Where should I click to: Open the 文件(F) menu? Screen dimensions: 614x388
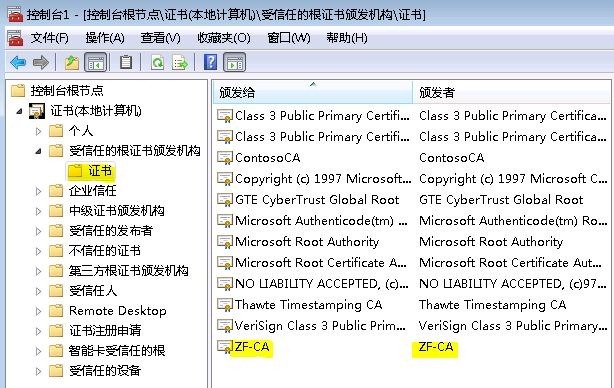[x=50, y=38]
